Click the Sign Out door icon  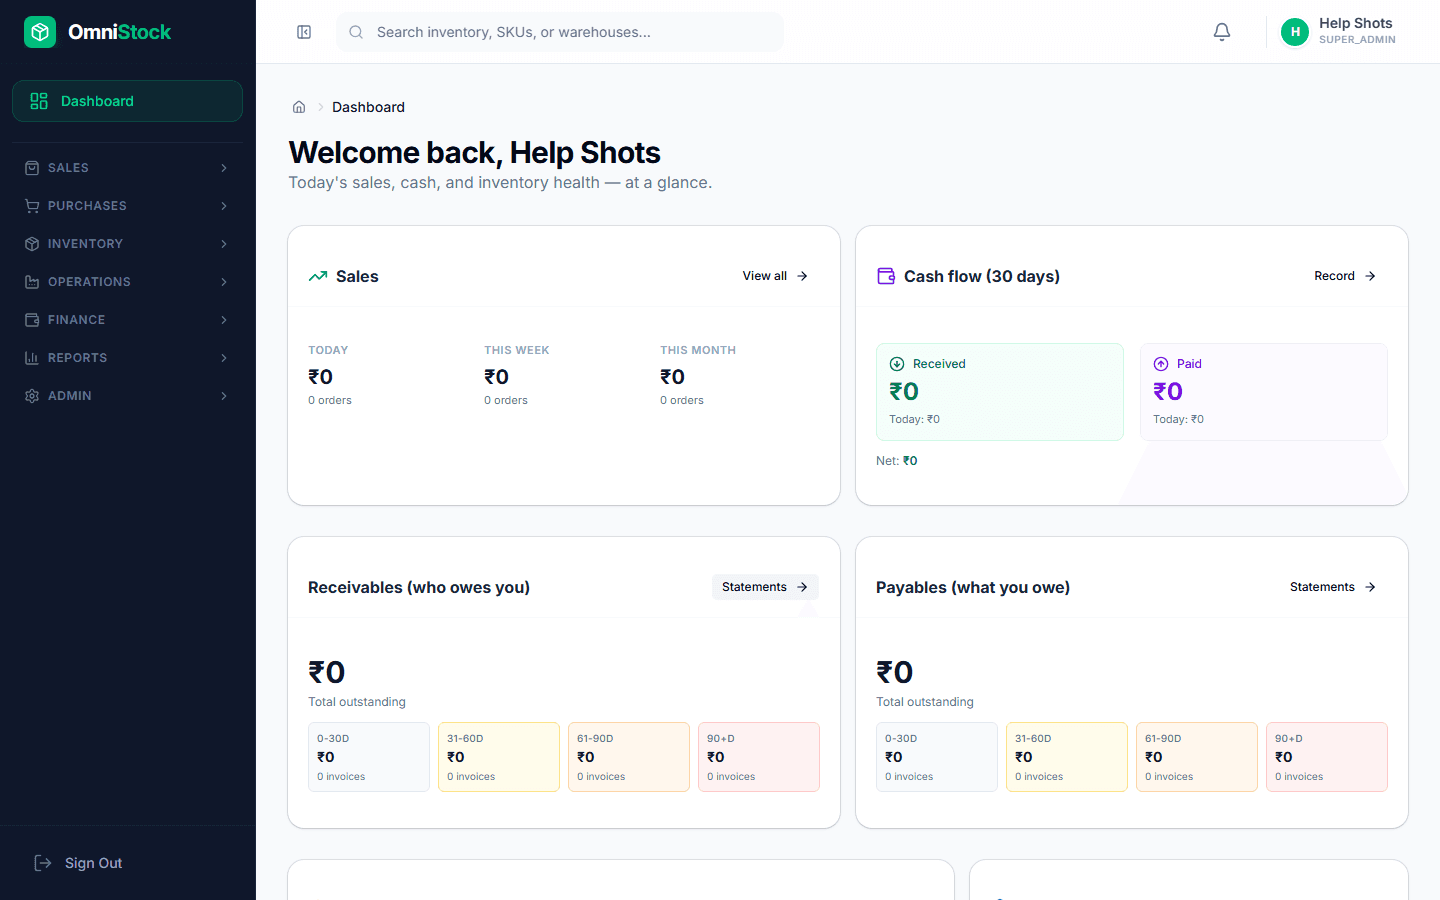click(x=43, y=863)
